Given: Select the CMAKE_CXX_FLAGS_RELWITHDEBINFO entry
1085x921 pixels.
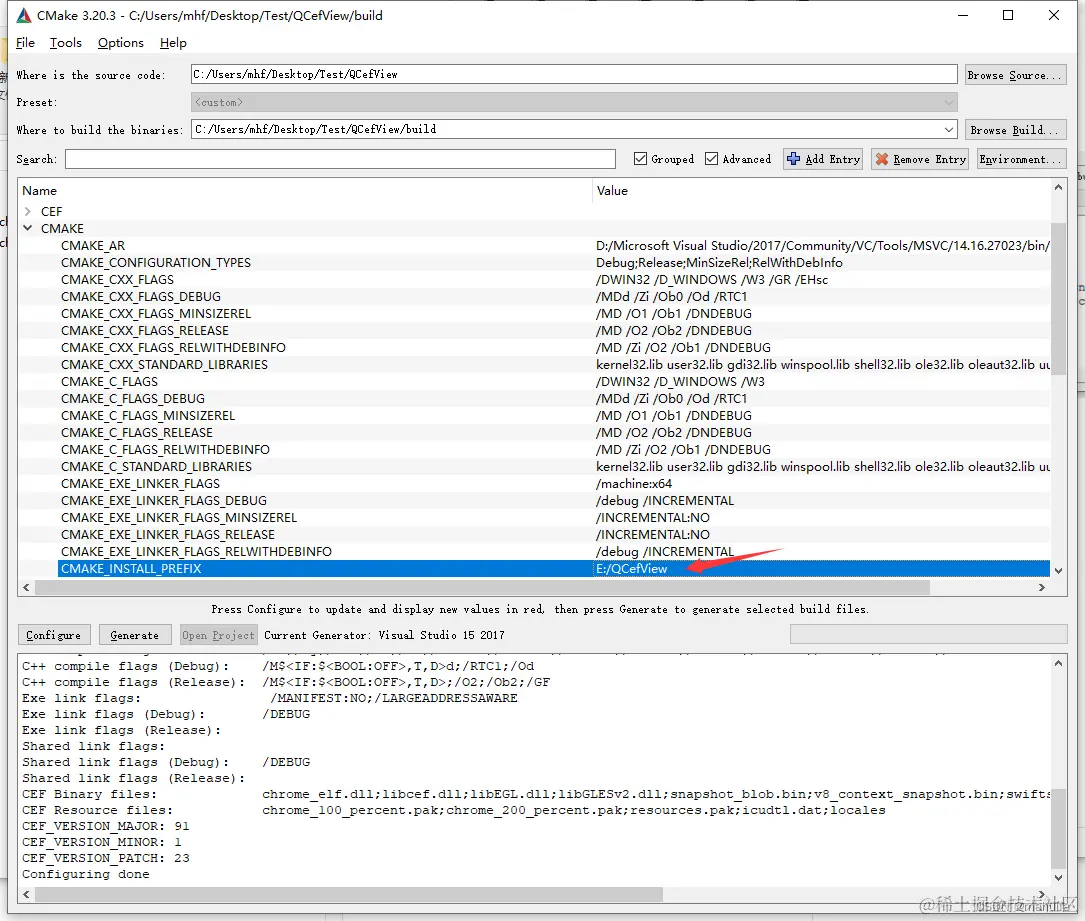Looking at the screenshot, I should 174,347.
